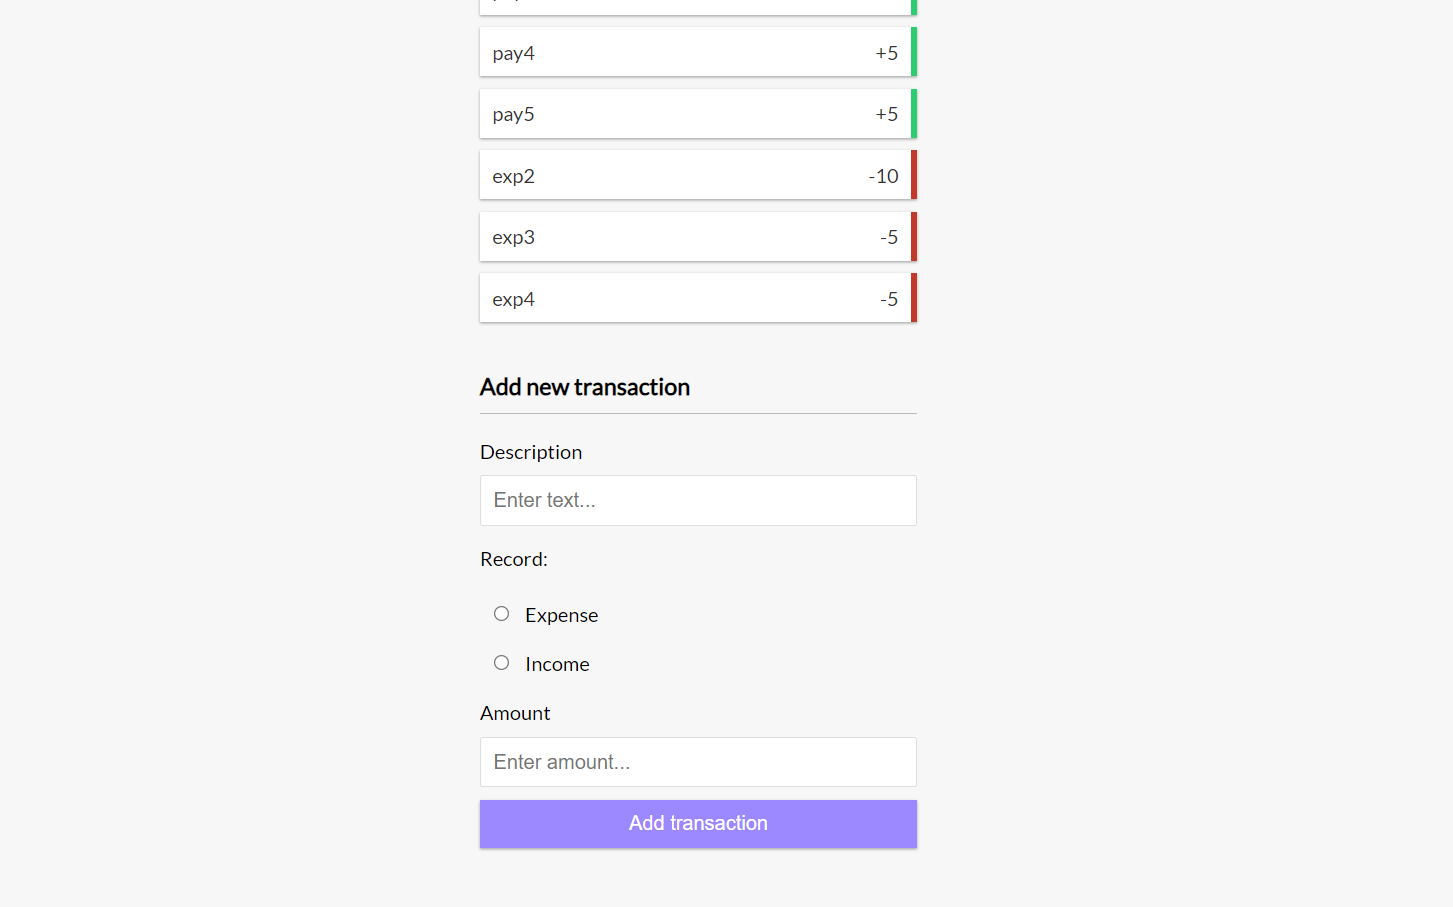Click the Add transaction button
This screenshot has height=907, width=1453.
698,823
